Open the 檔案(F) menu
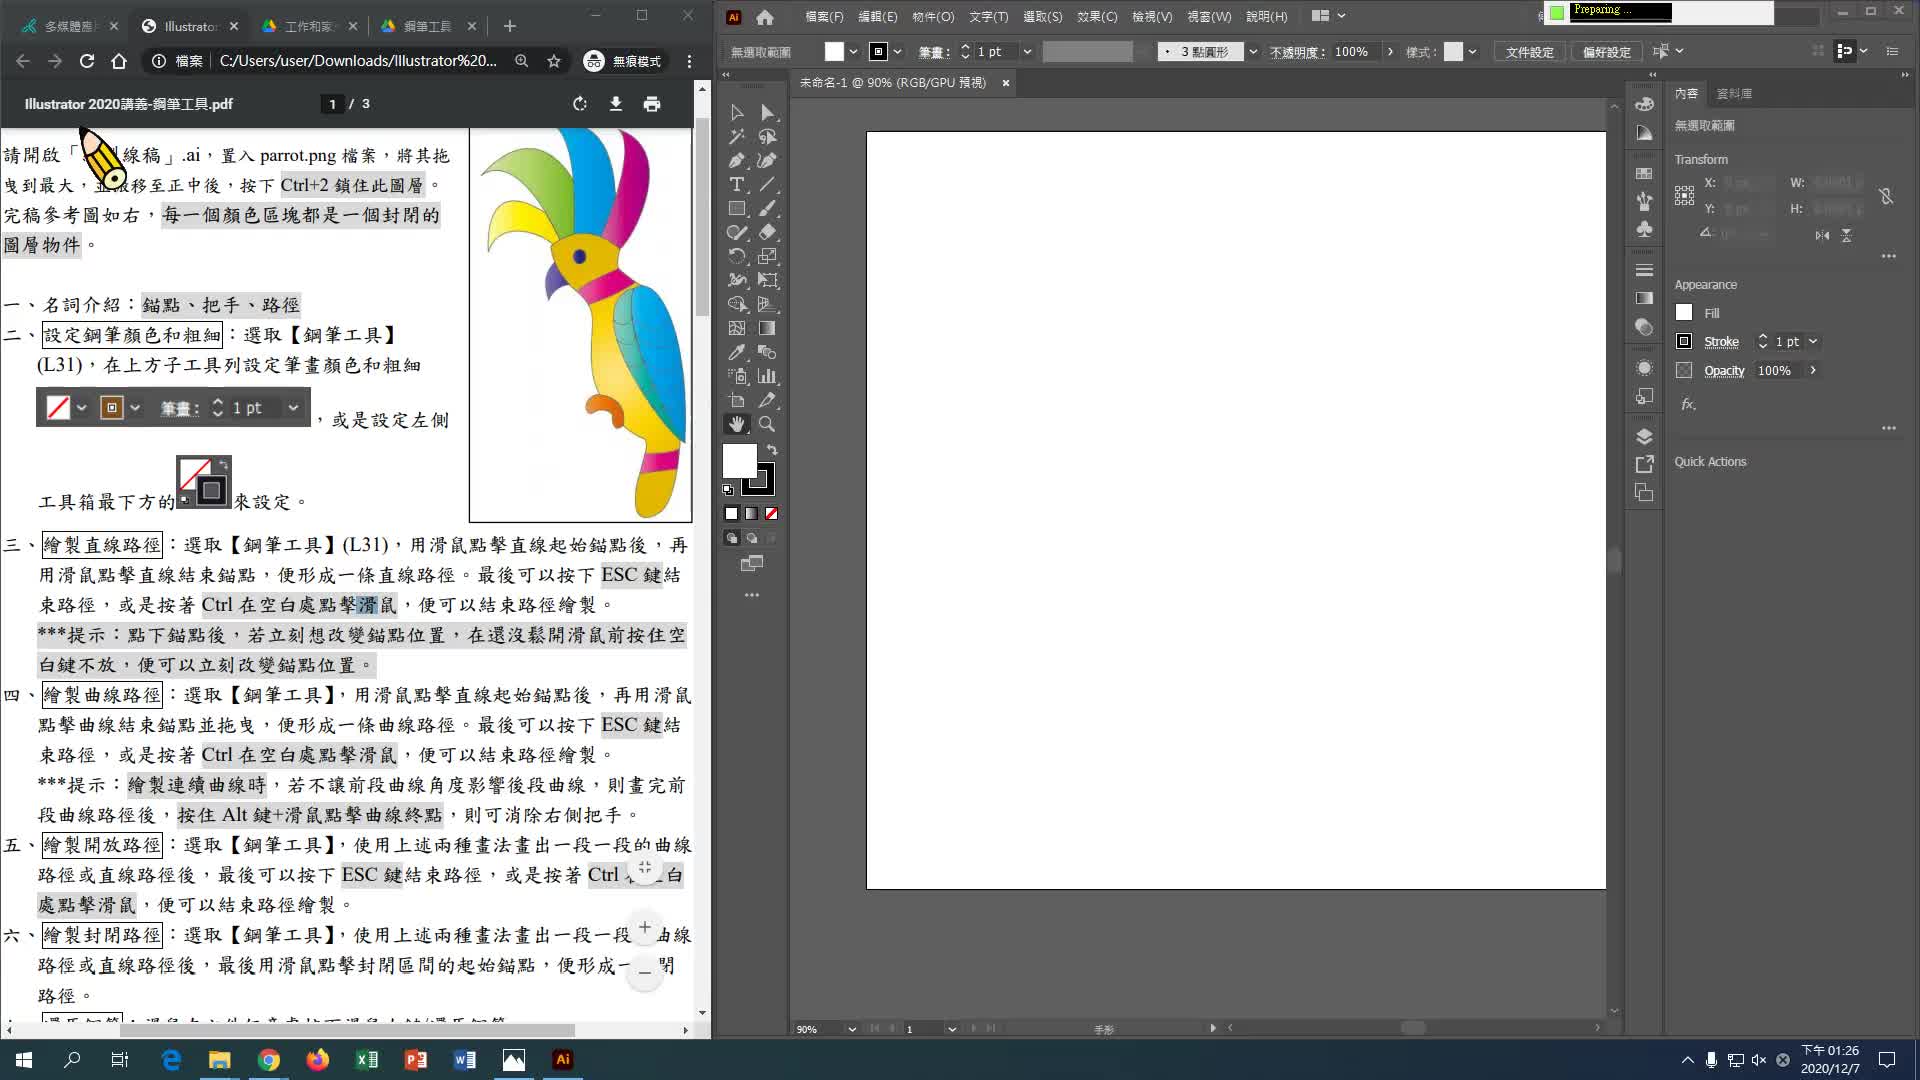1920x1080 pixels. pyautogui.click(x=824, y=17)
